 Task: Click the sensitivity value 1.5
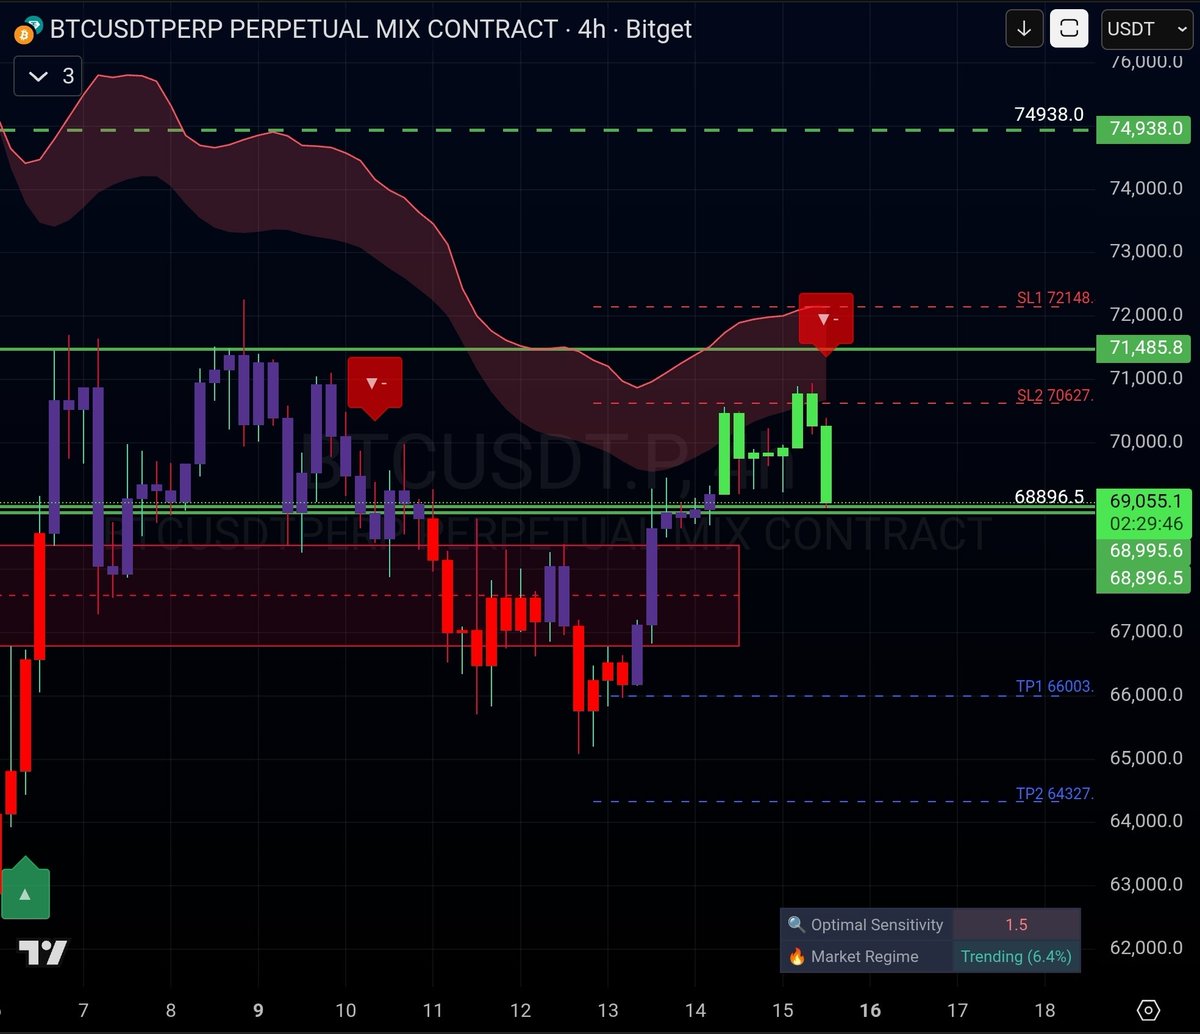(x=1016, y=925)
